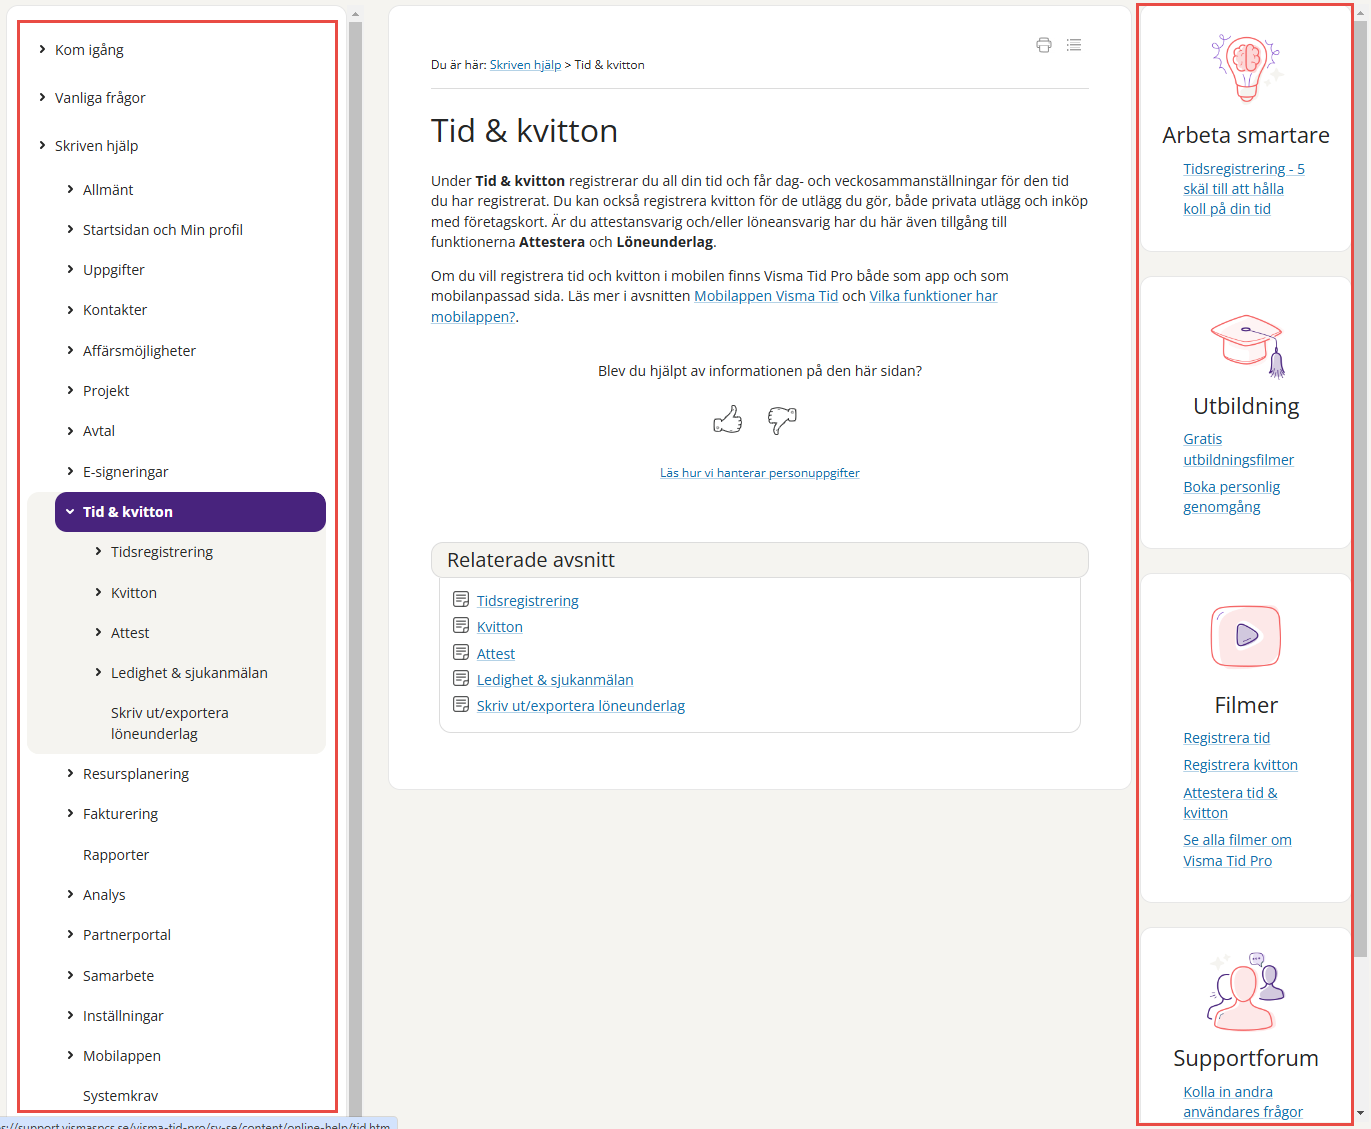
Task: Expand the Fakturering sidebar chevron
Action: [70, 814]
